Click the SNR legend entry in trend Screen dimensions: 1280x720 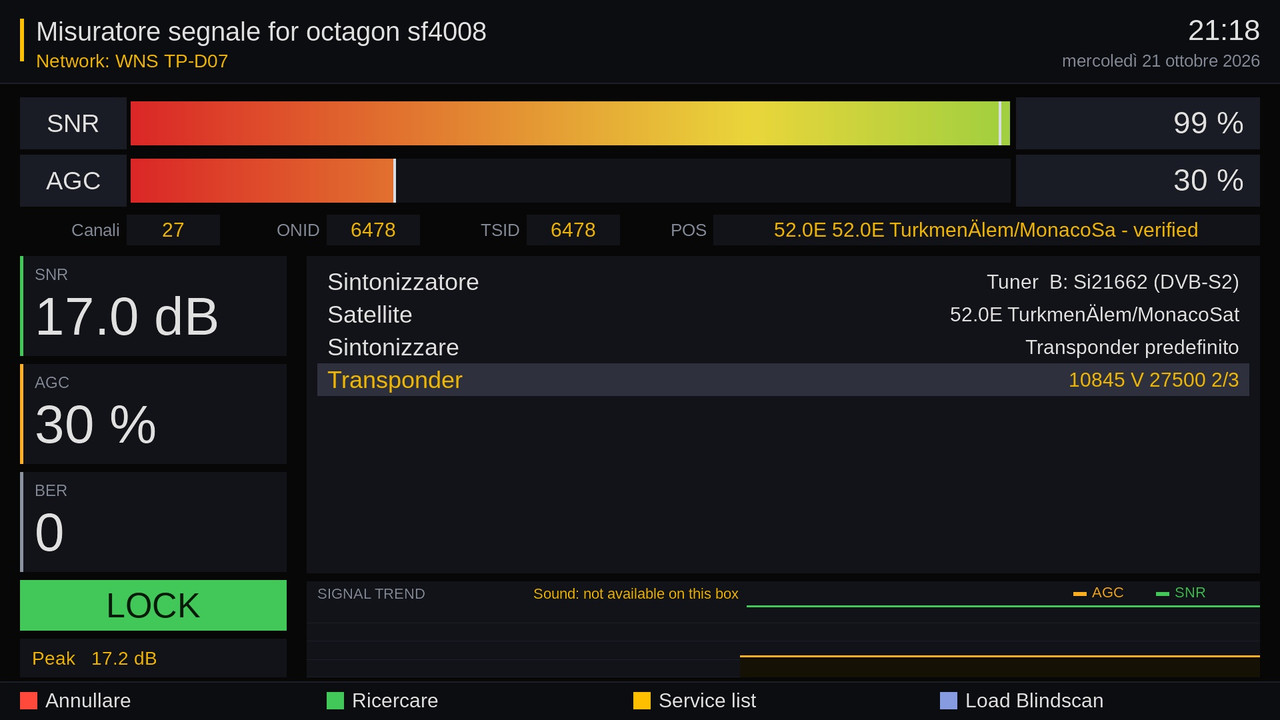[x=1181, y=593]
